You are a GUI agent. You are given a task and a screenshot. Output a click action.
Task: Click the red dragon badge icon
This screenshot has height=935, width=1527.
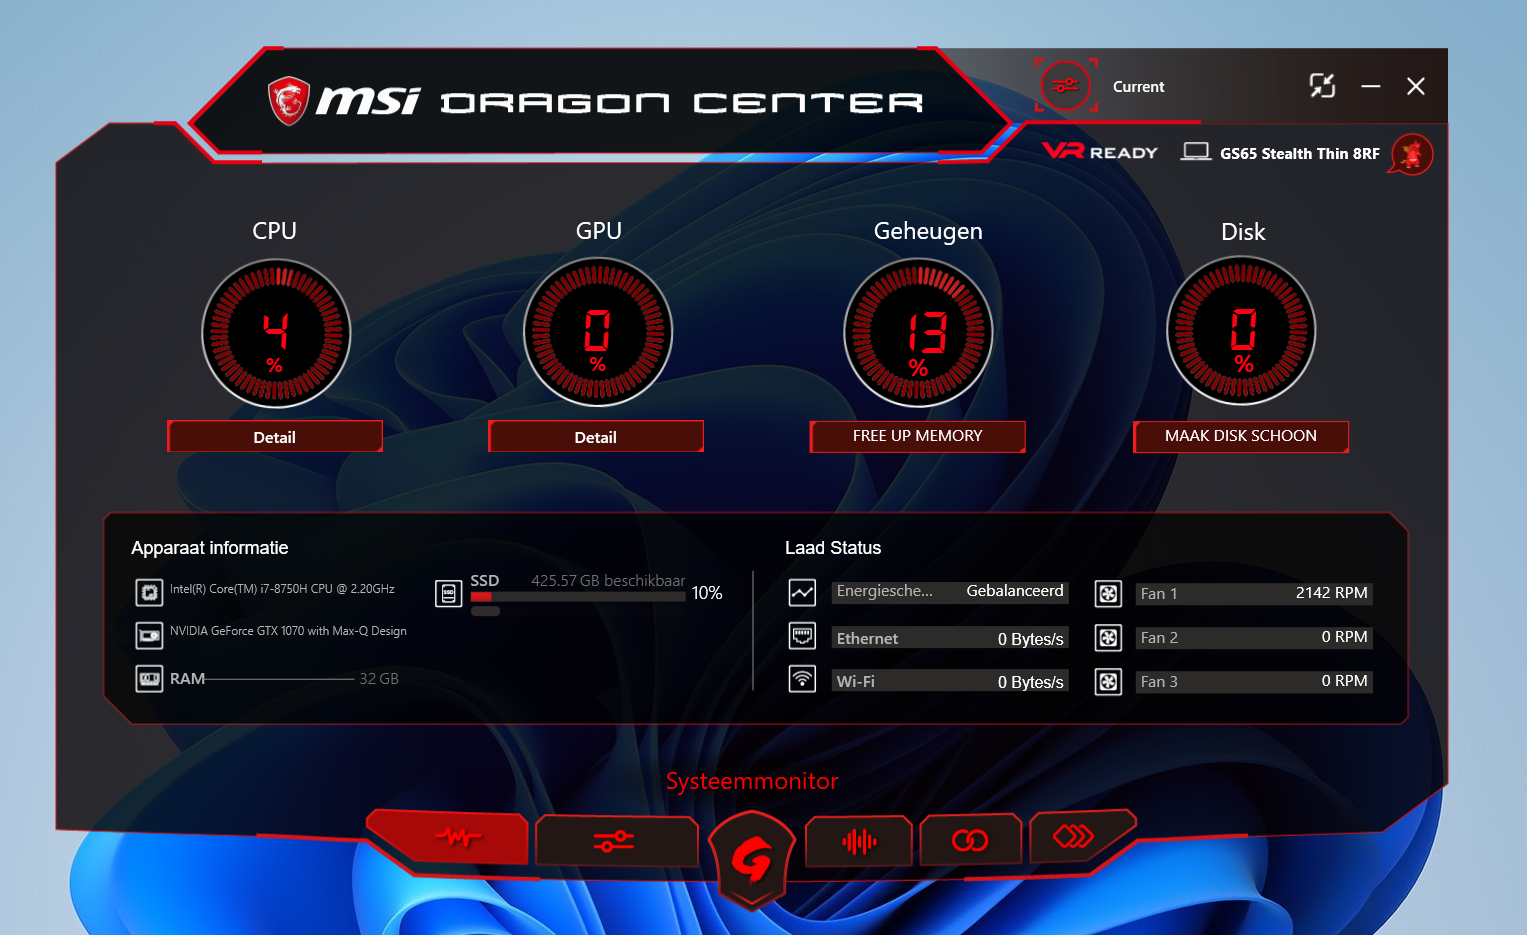1412,154
